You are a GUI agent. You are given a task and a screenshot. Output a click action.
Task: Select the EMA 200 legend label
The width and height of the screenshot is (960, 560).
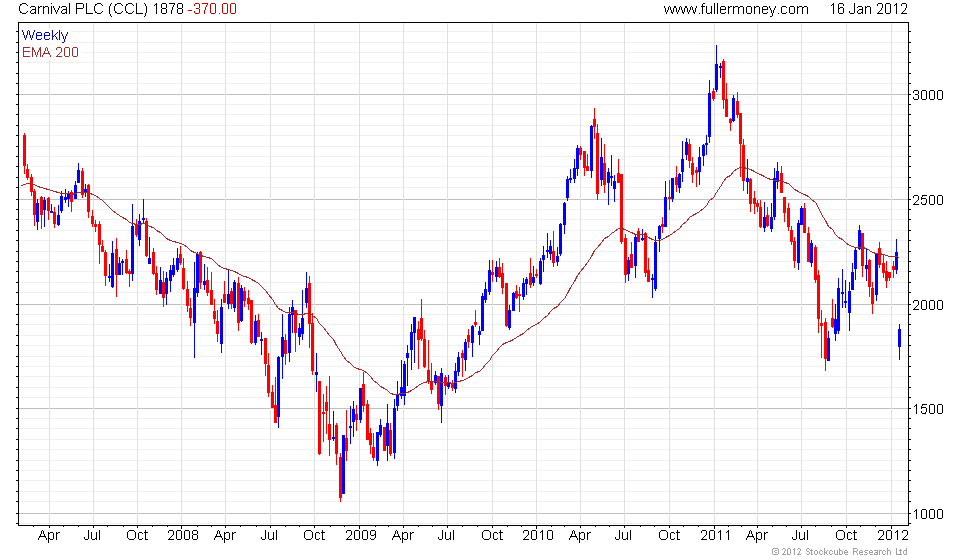tap(50, 52)
